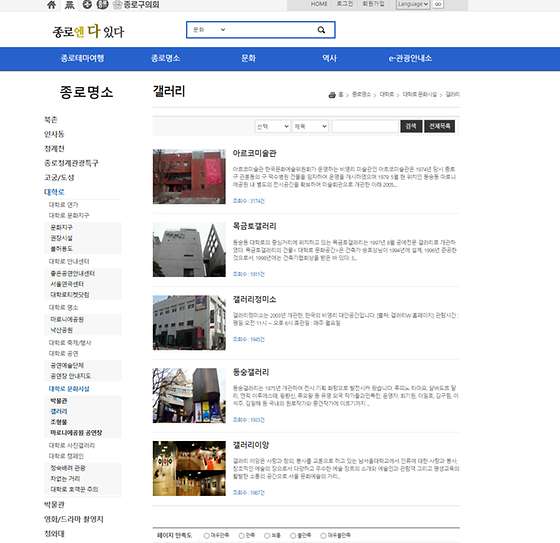Open 공연장 안내지도 in the sidebar
560x543 pixels.
pos(71,376)
